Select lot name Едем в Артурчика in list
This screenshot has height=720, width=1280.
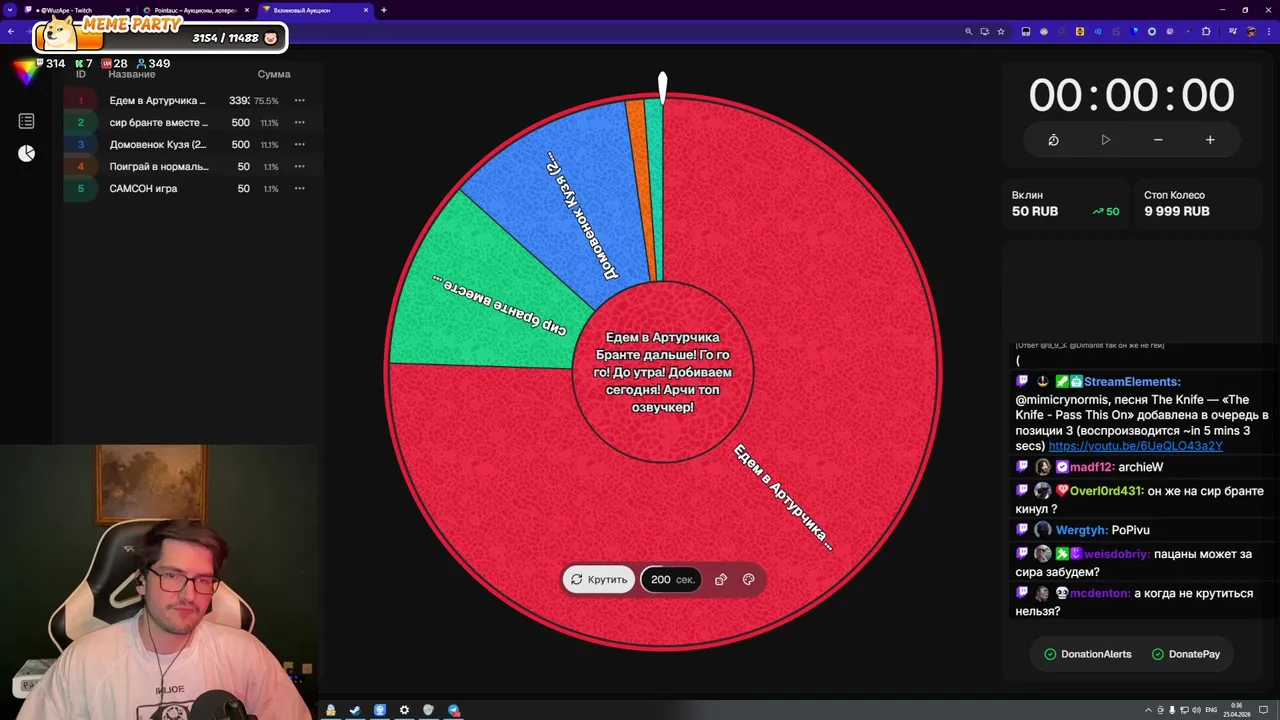pyautogui.click(x=157, y=101)
